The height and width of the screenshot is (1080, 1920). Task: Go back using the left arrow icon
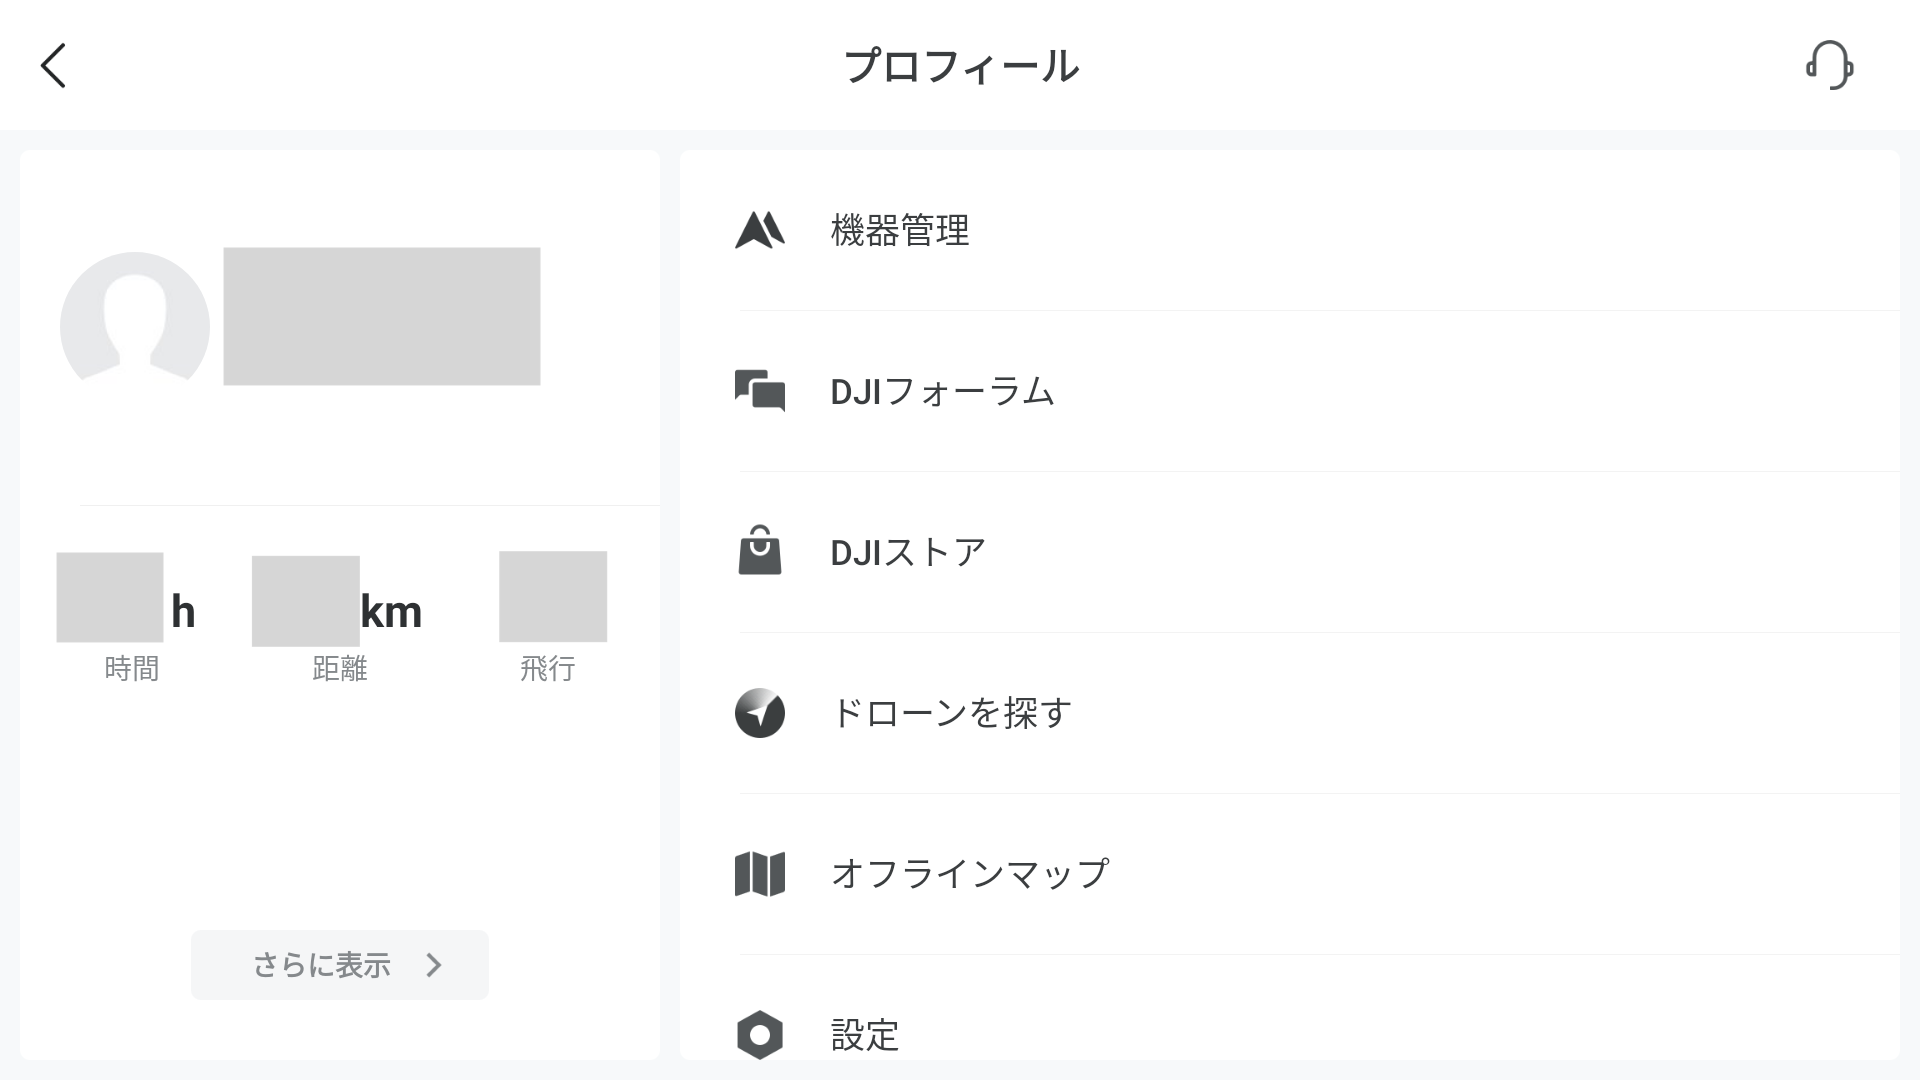point(53,66)
